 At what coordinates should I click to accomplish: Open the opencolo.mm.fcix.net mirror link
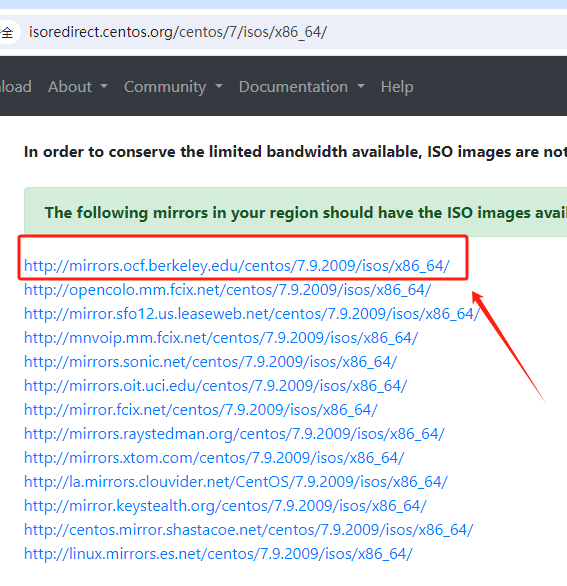227,290
